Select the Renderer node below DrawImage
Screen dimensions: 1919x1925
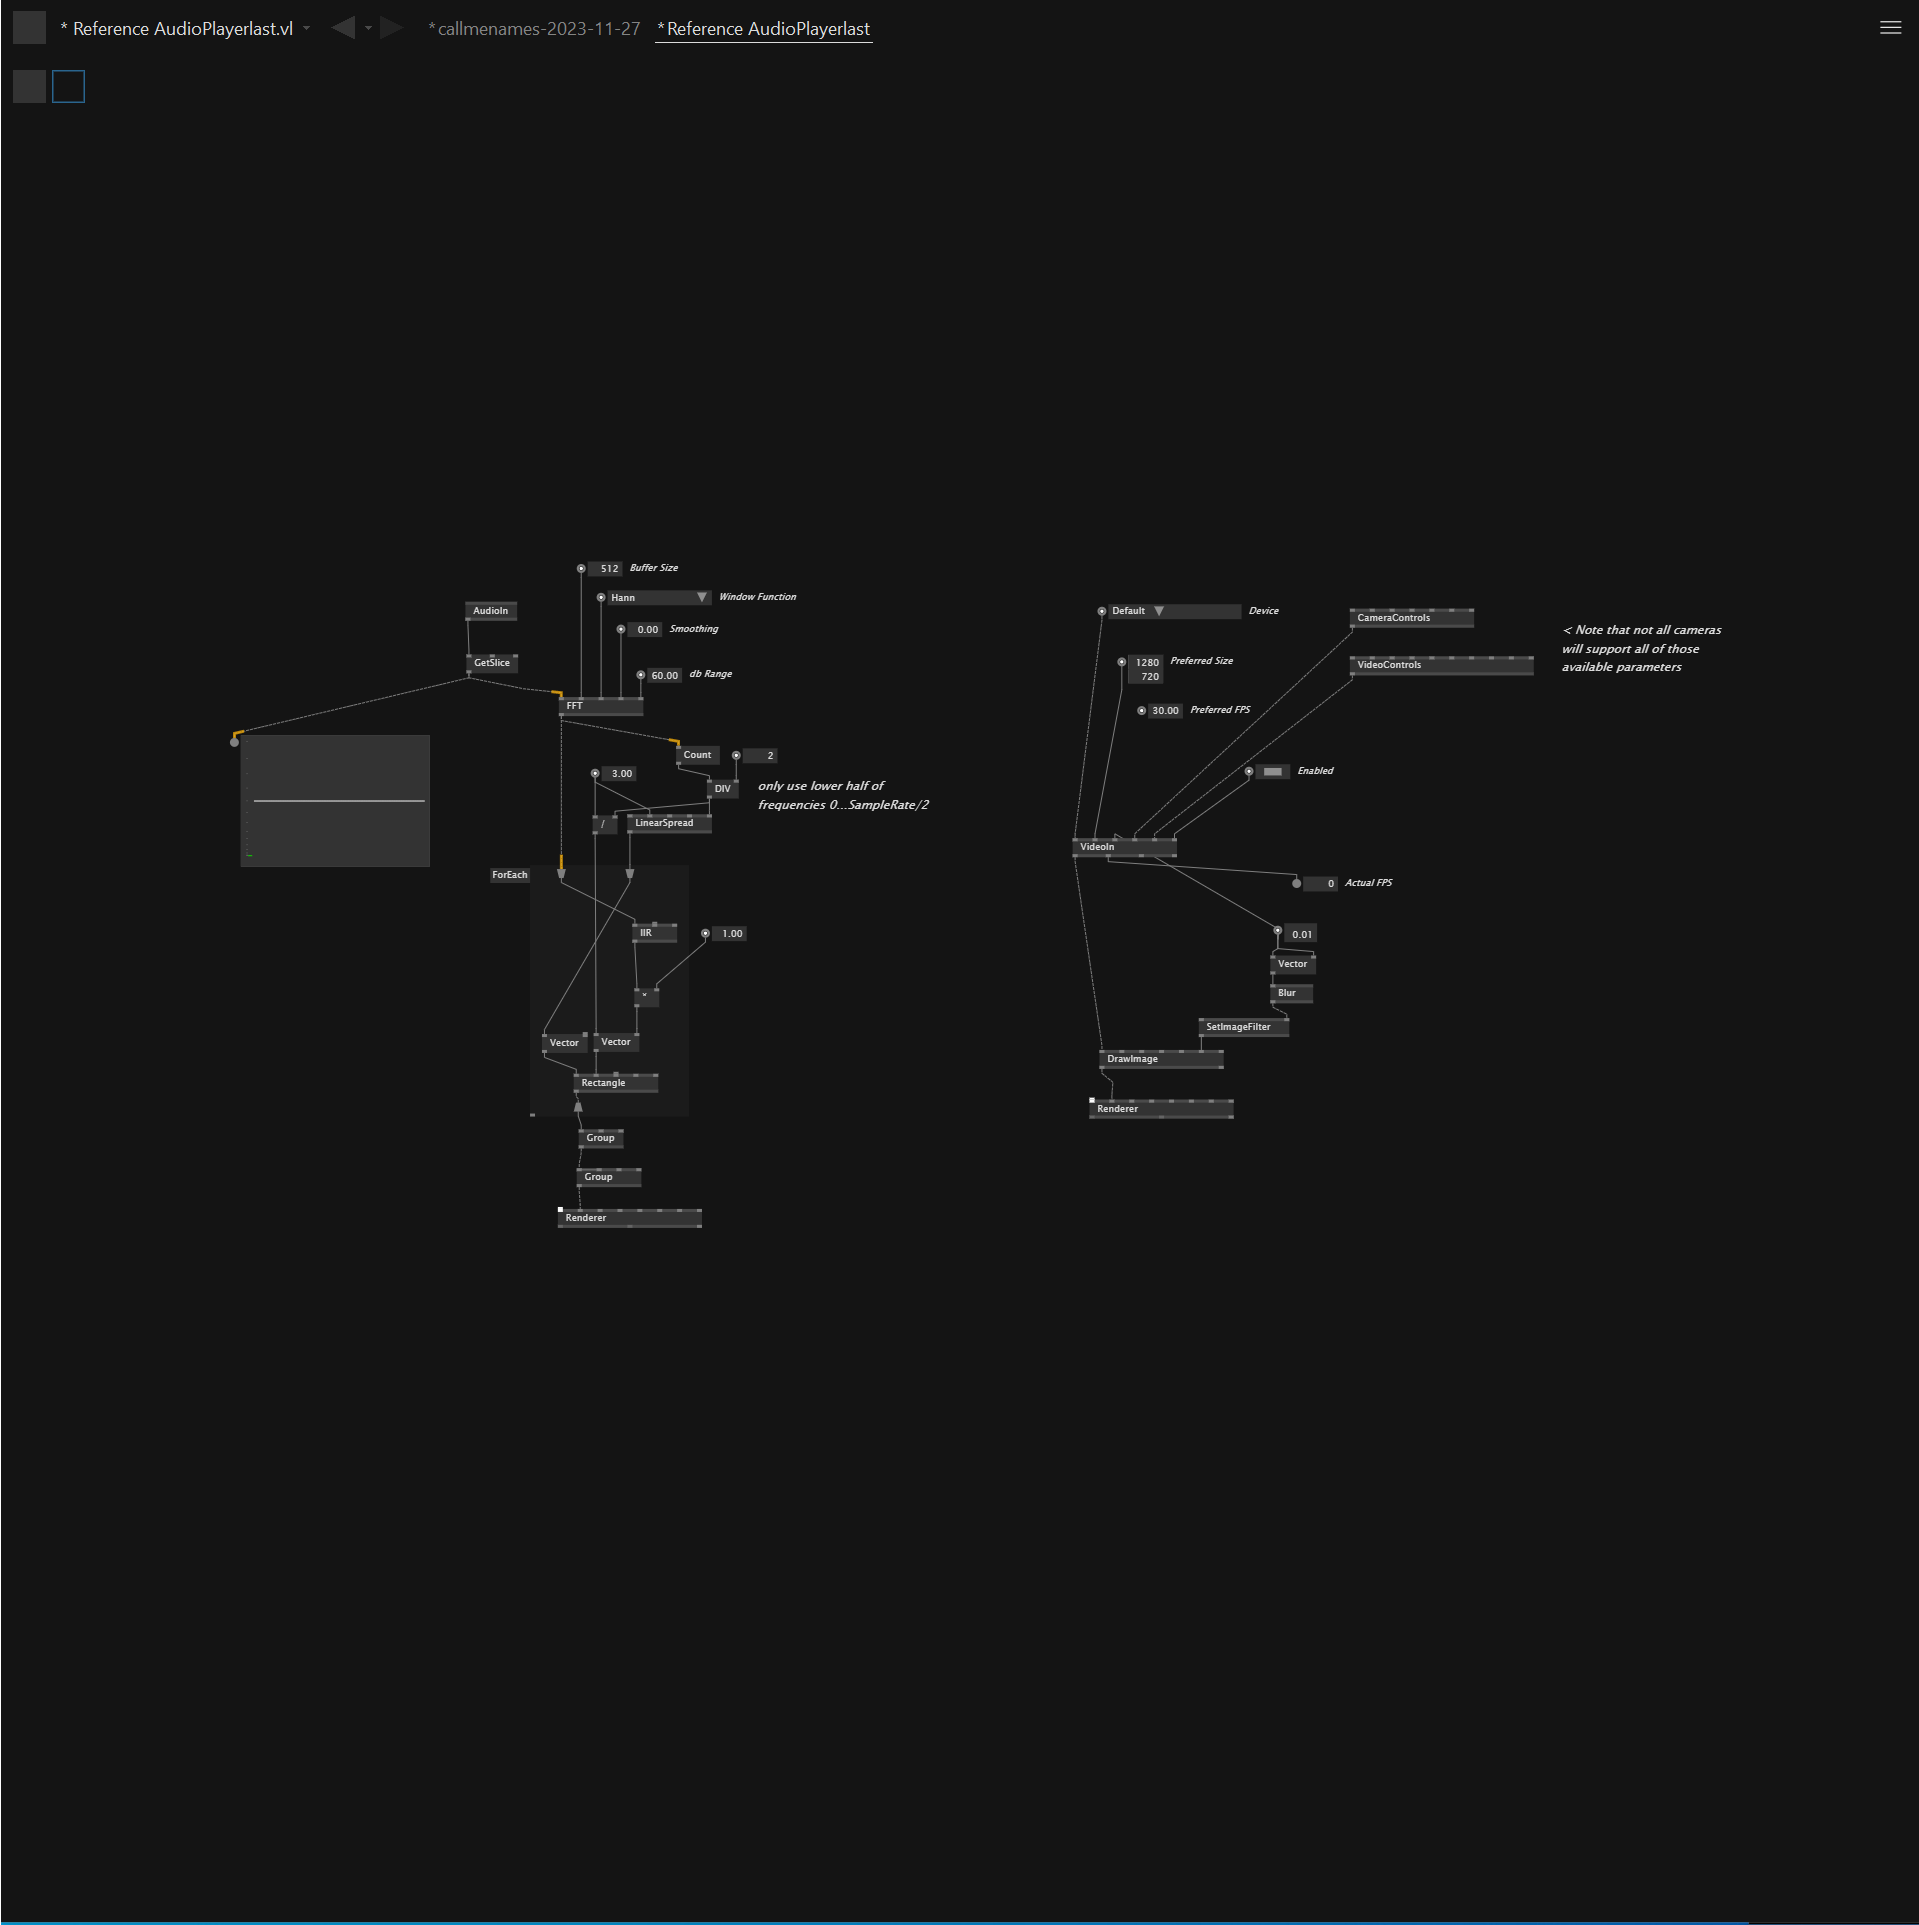point(1161,1109)
